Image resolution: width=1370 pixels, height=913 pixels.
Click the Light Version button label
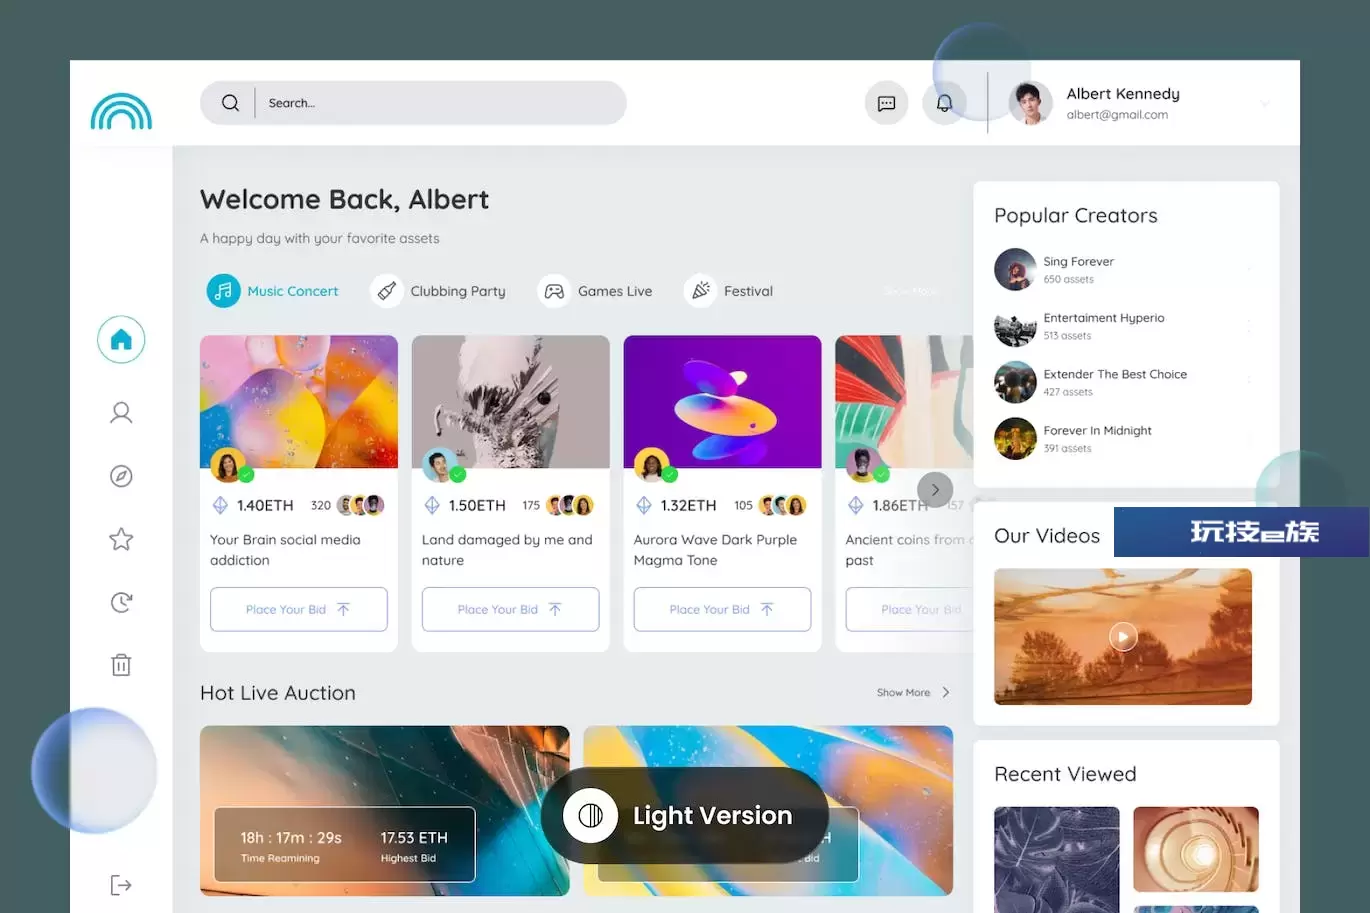712,816
